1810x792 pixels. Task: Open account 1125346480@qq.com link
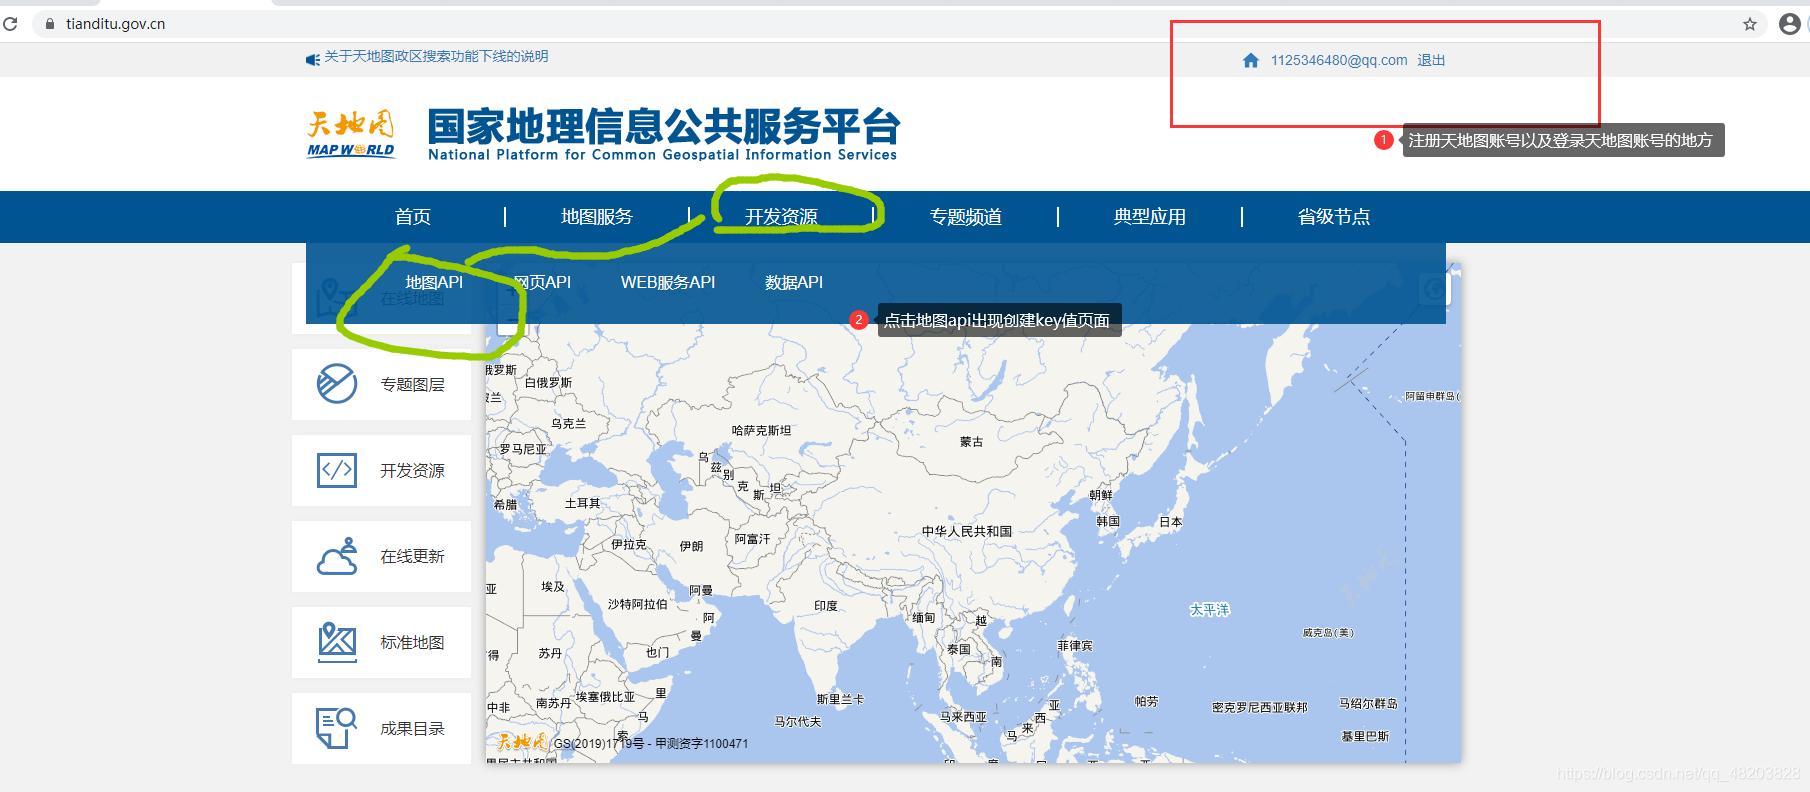[x=1339, y=60]
